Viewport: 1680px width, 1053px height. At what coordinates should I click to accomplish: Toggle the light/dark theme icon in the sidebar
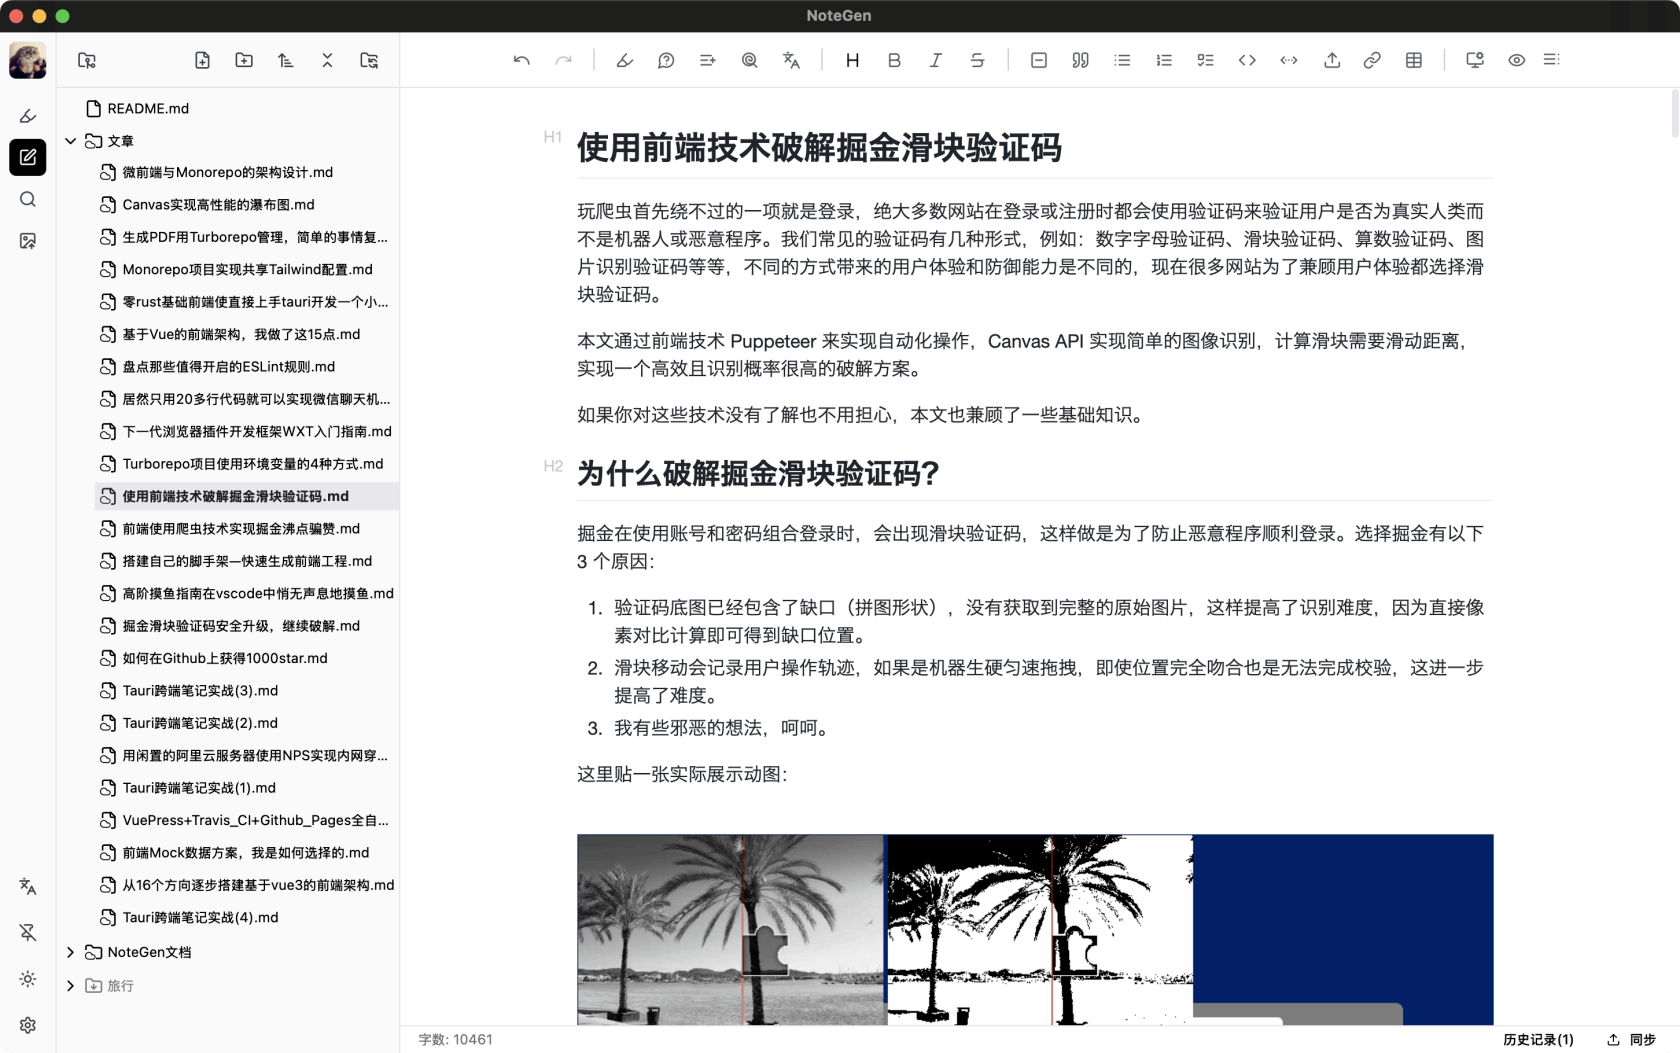coord(27,979)
